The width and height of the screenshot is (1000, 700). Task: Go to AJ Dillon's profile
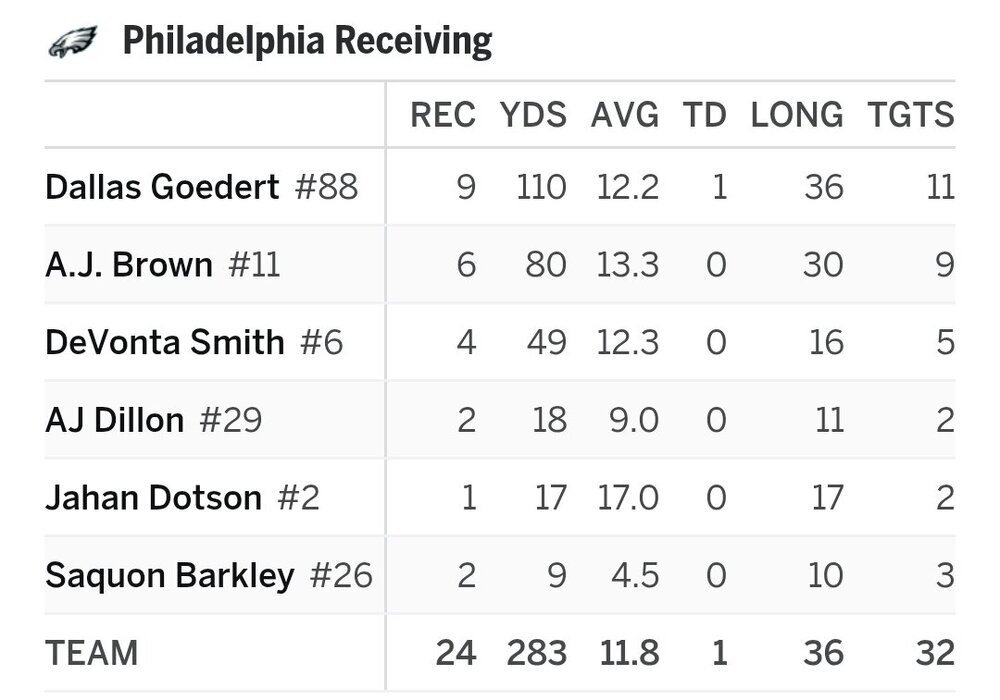(x=115, y=420)
